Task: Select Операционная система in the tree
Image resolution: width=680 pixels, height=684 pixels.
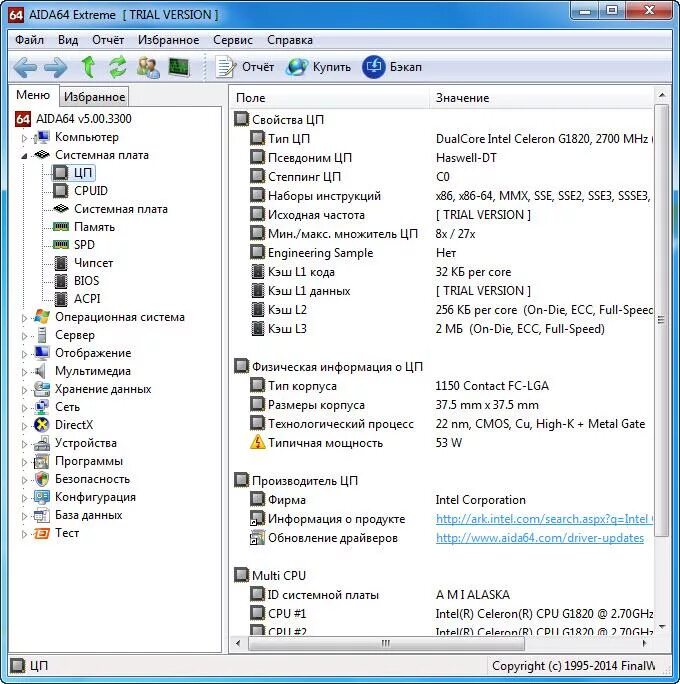Action: pyautogui.click(x=120, y=317)
